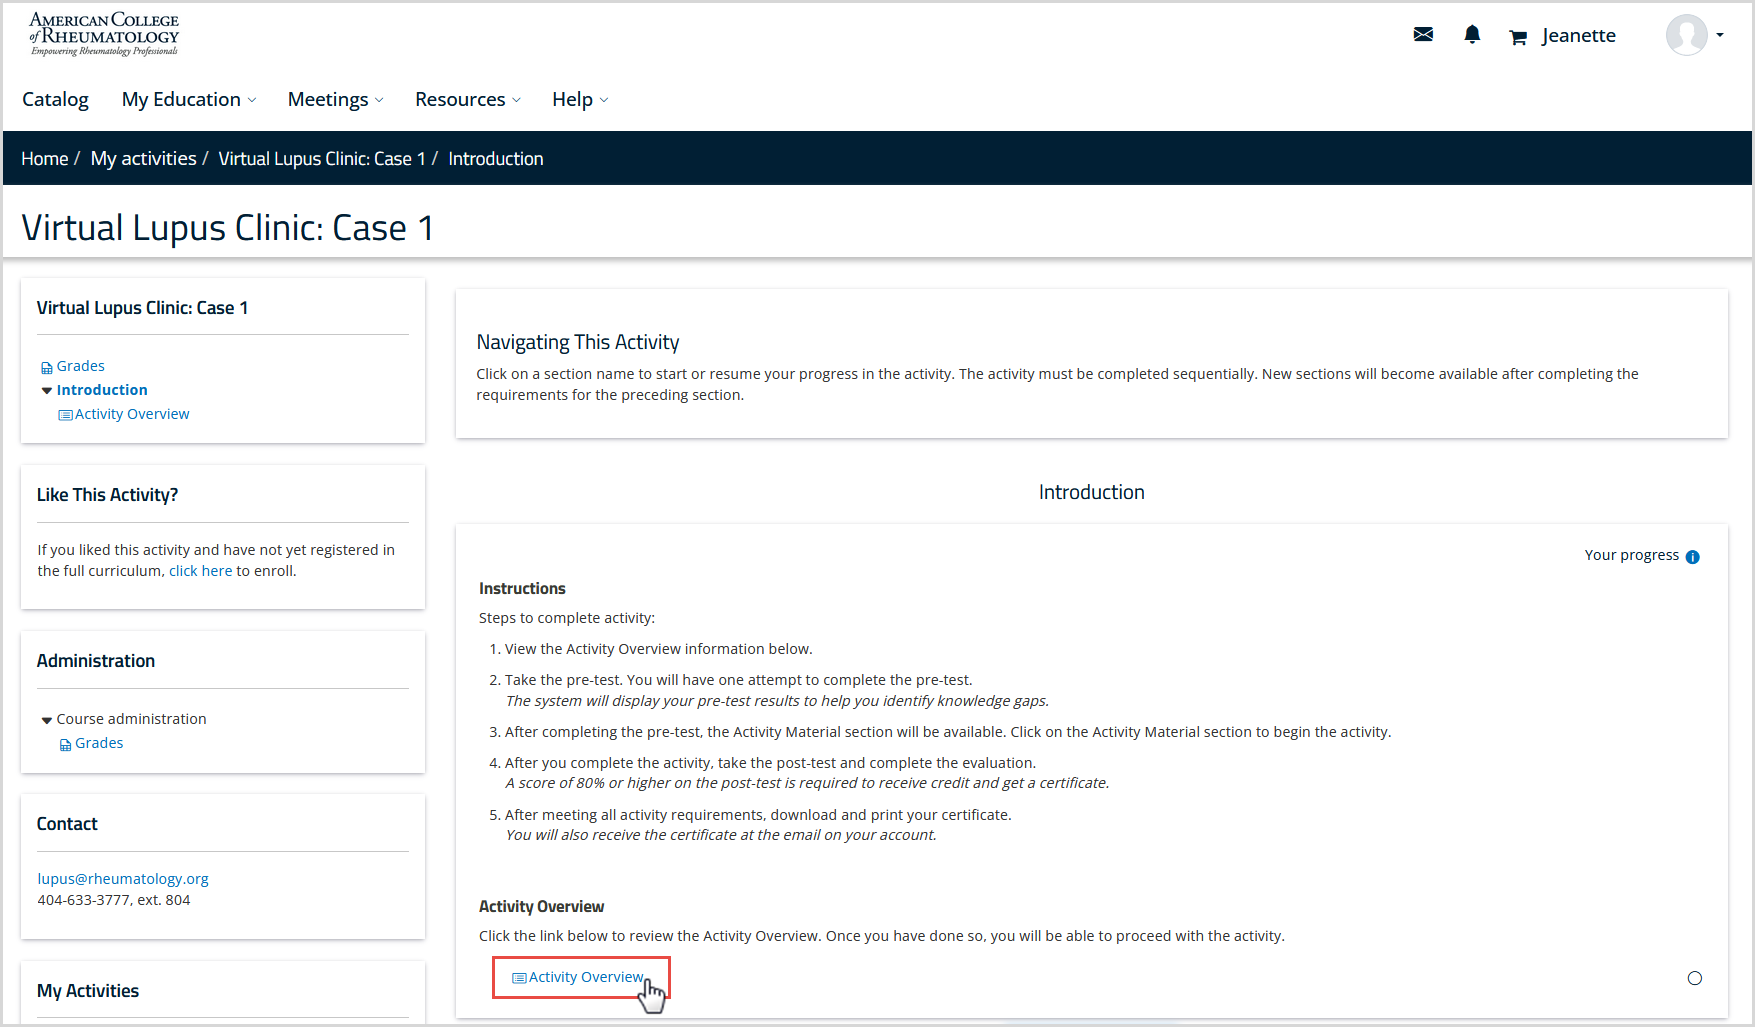Click the Instructions heading
This screenshot has width=1755, height=1027.
(522, 589)
